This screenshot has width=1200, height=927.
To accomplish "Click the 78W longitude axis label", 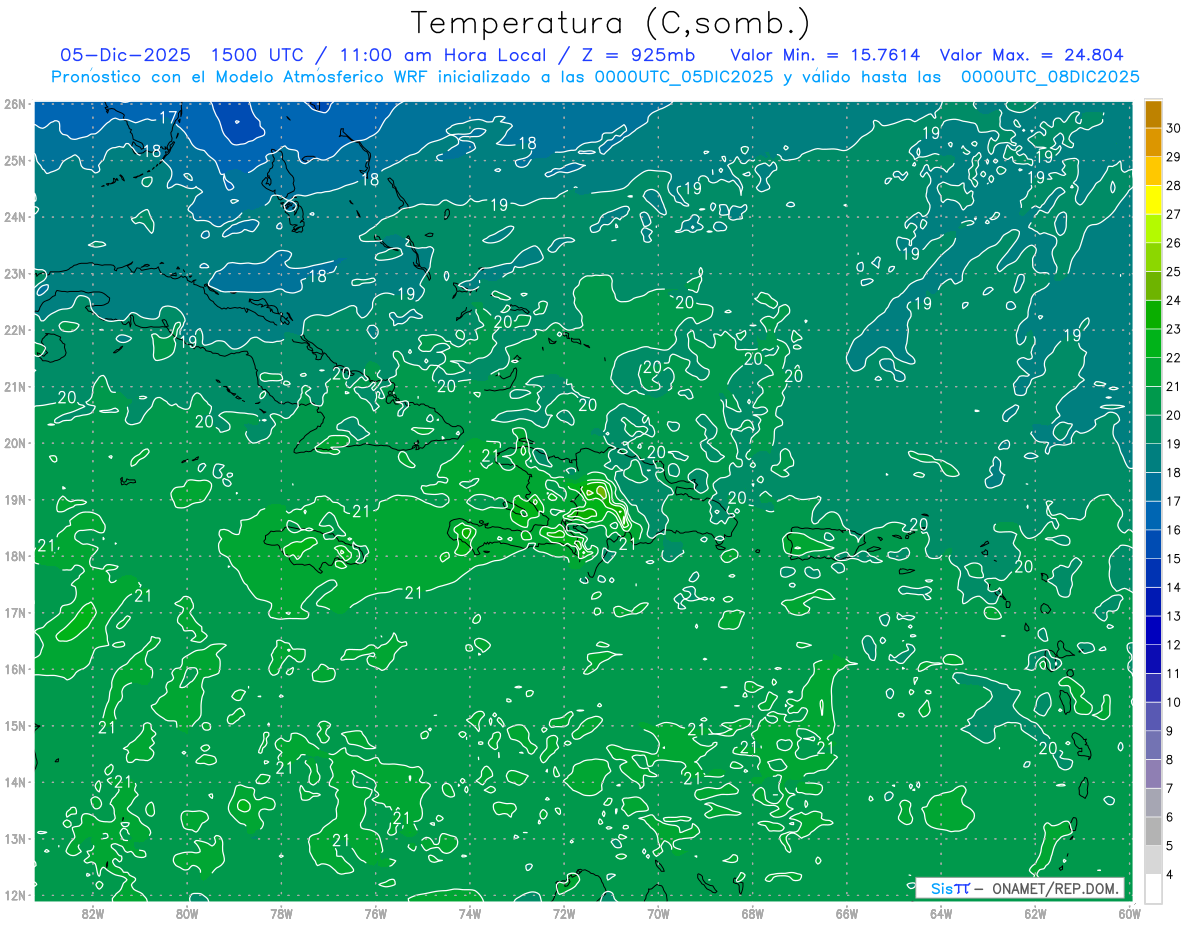I will pos(281,914).
